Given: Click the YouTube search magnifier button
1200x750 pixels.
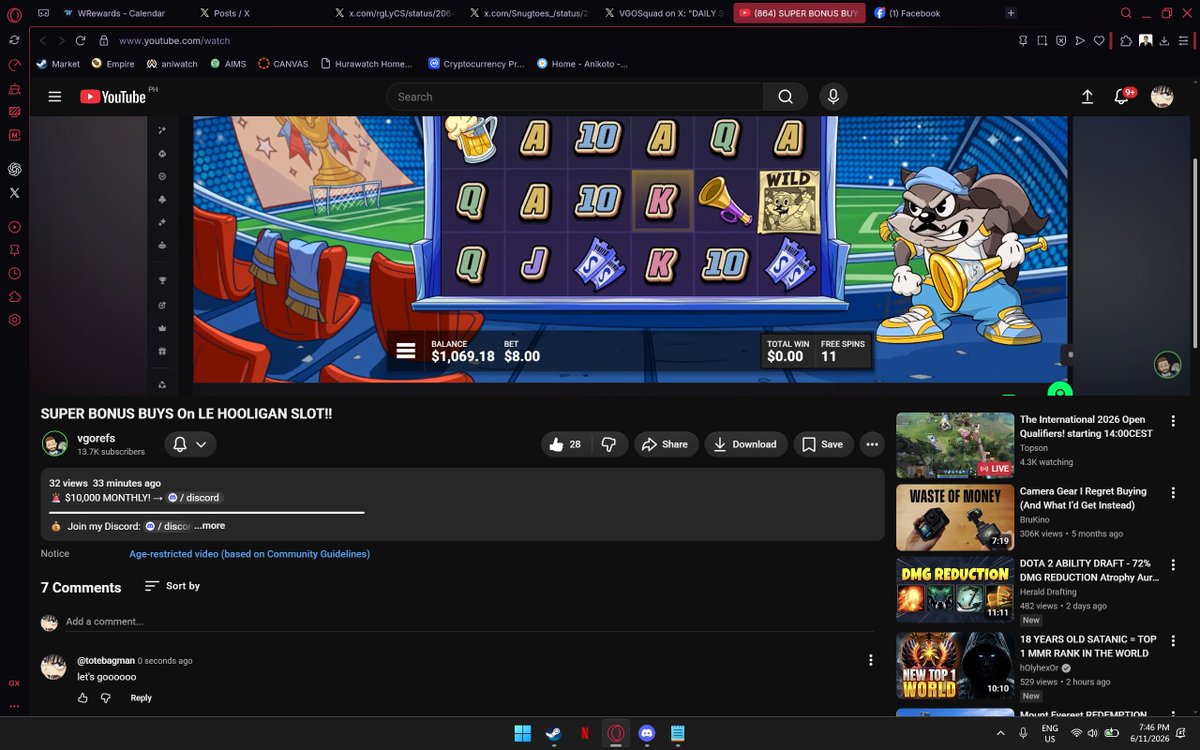Looking at the screenshot, I should point(785,97).
